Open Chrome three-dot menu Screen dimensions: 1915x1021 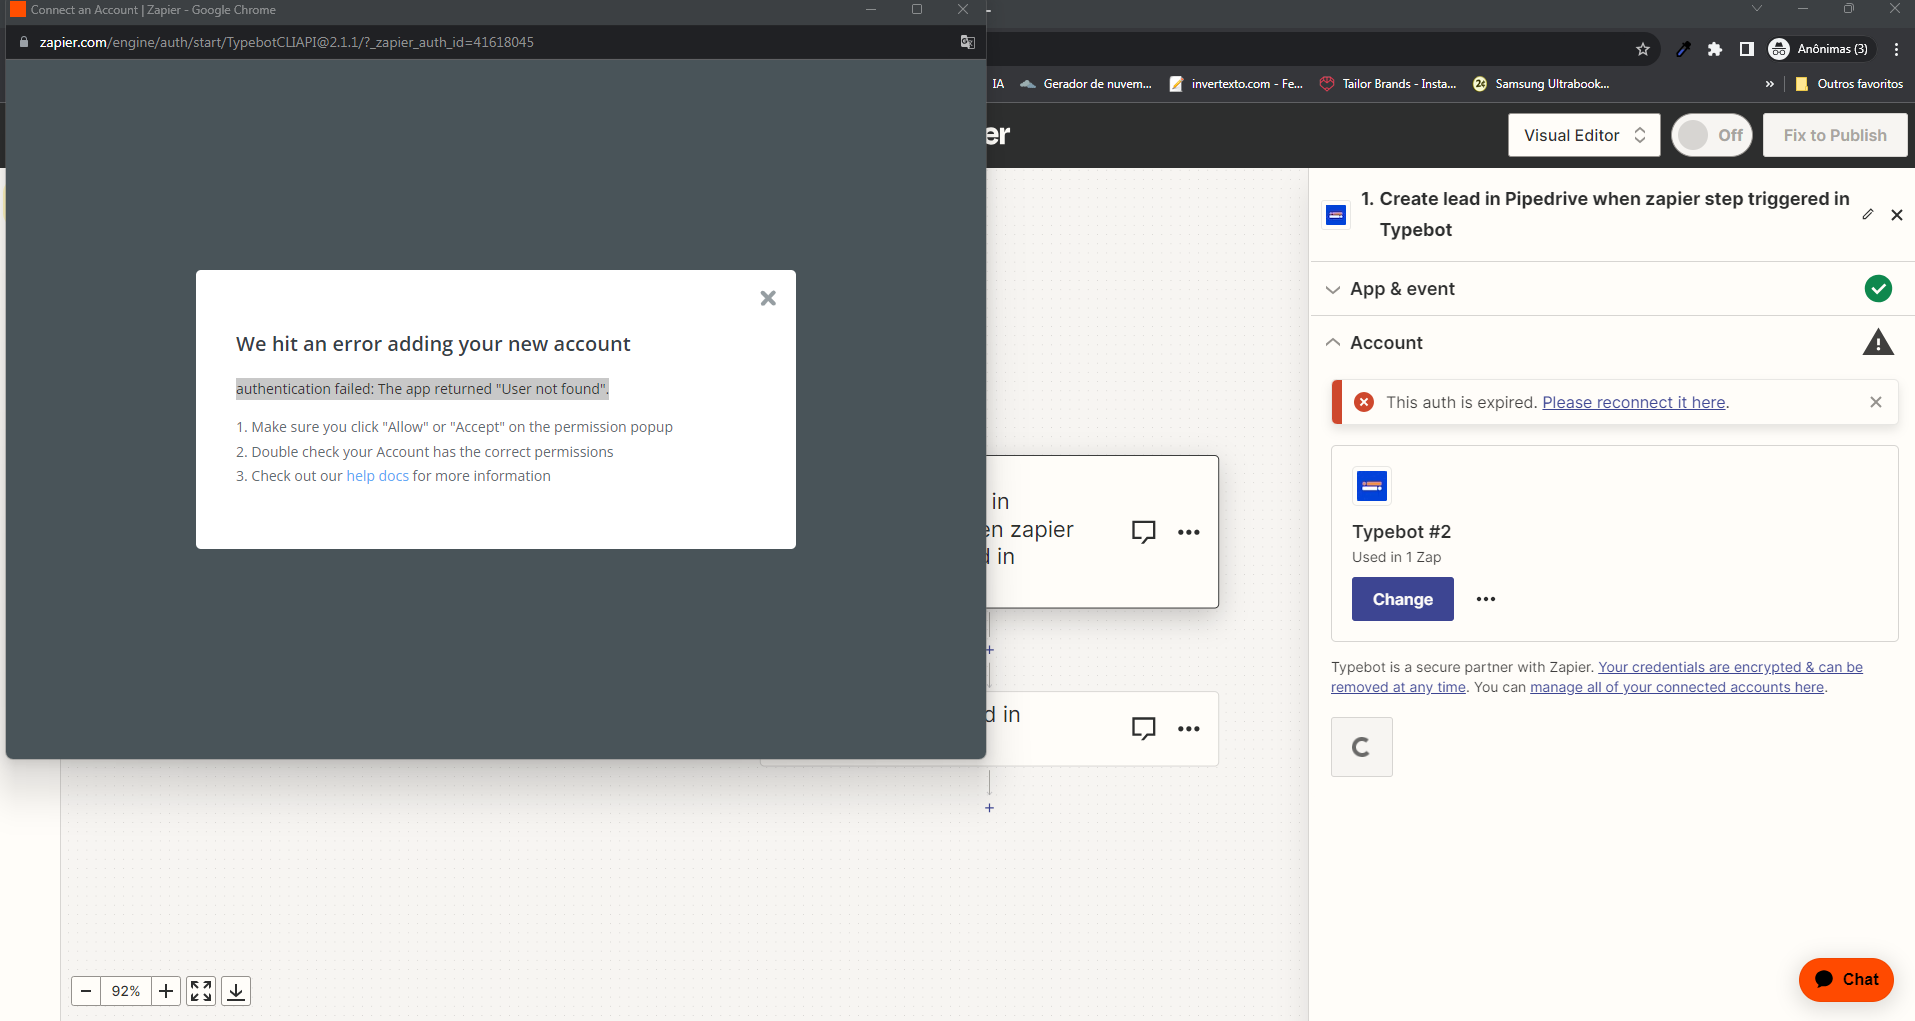[x=1896, y=49]
